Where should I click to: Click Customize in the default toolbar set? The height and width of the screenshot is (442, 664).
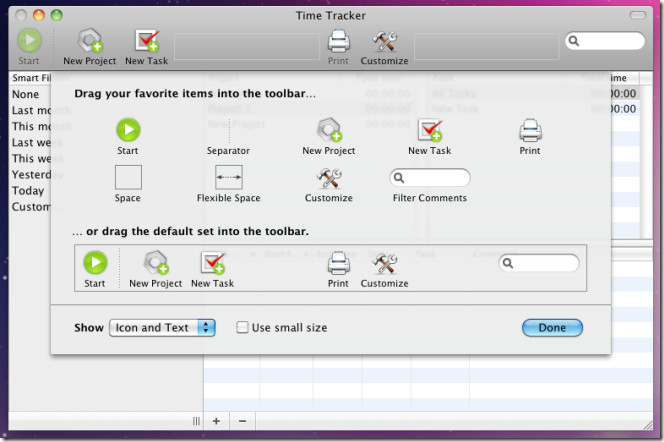385,271
